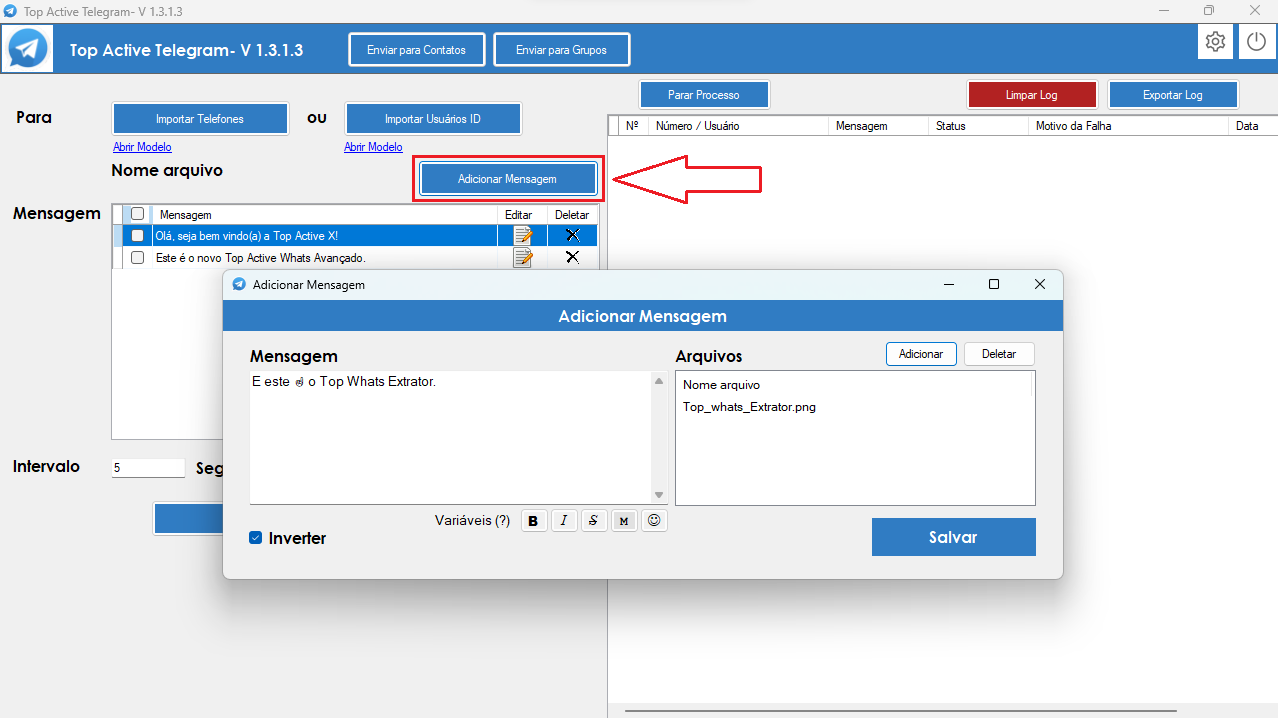Click the horizontal scrollbar below the log table

pyautogui.click(x=900, y=711)
